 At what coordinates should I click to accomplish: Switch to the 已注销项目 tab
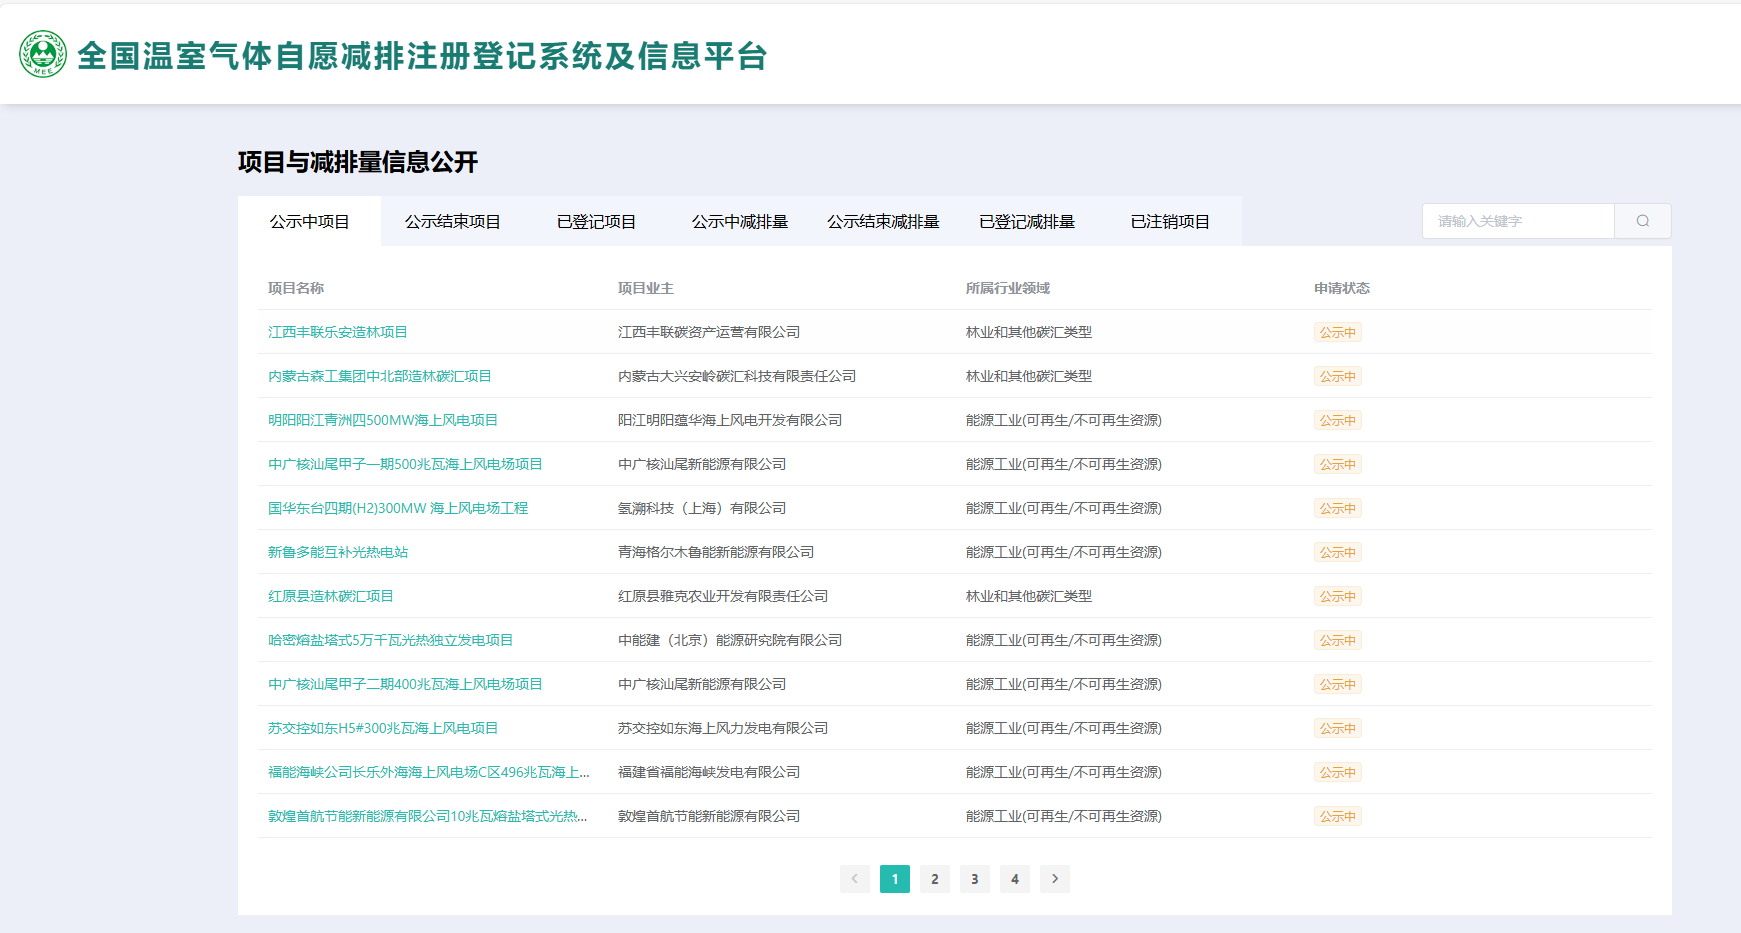coord(1170,221)
